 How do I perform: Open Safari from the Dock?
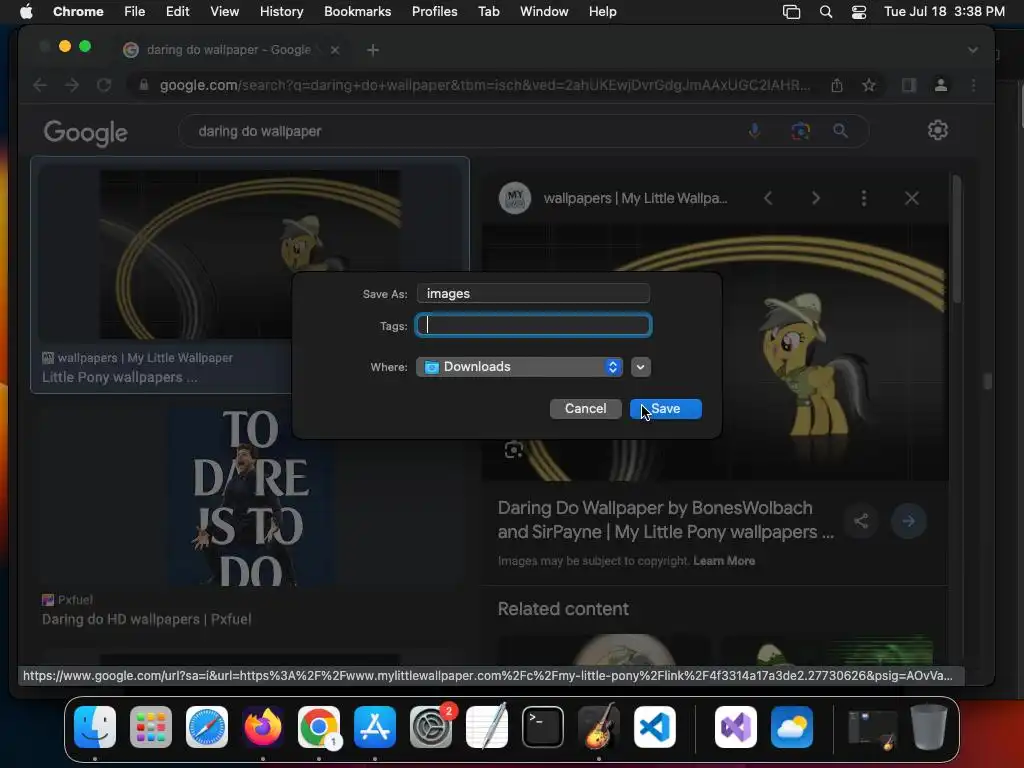pyautogui.click(x=207, y=727)
